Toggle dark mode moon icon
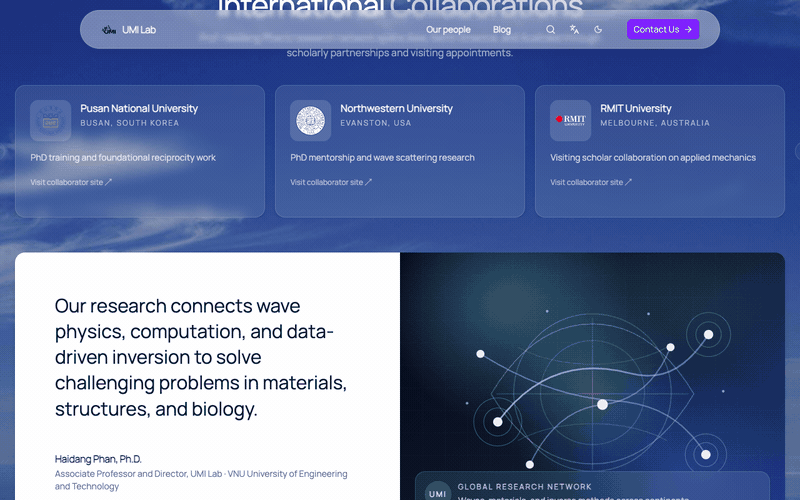Screen dimensions: 800x500 coord(598,30)
